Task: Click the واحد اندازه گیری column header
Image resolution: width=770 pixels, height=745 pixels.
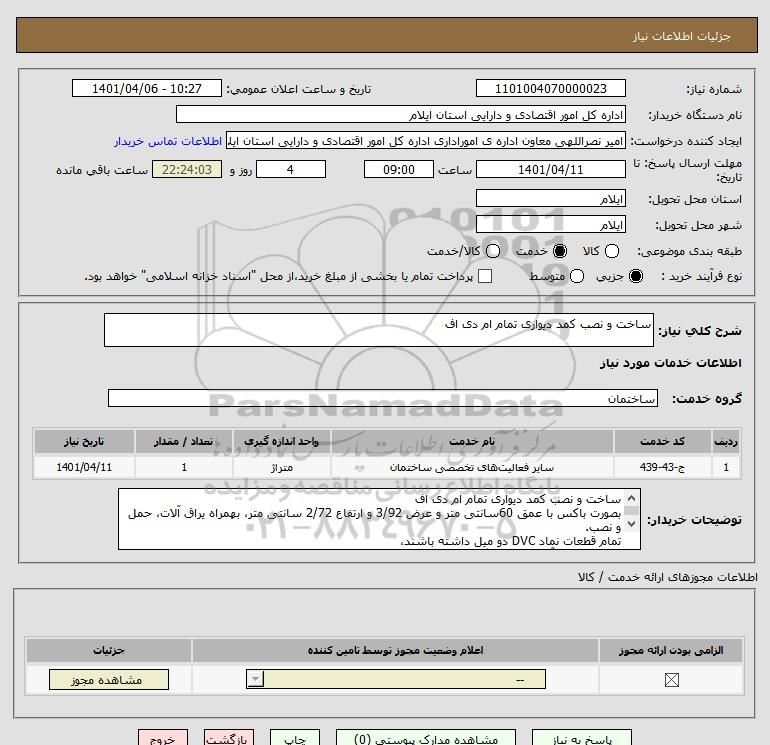Action: pos(281,441)
